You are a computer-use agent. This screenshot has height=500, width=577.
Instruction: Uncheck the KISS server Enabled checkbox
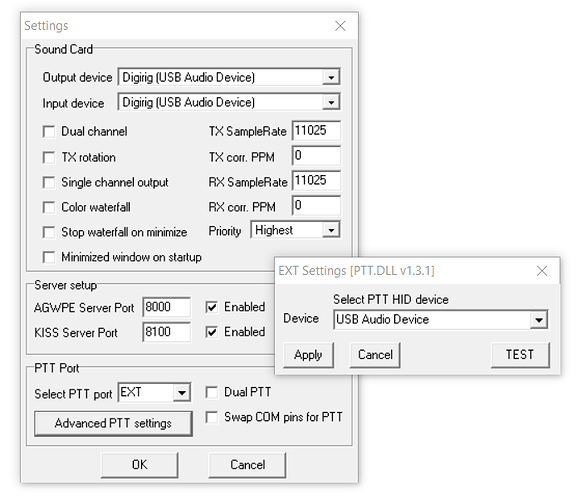[x=212, y=332]
